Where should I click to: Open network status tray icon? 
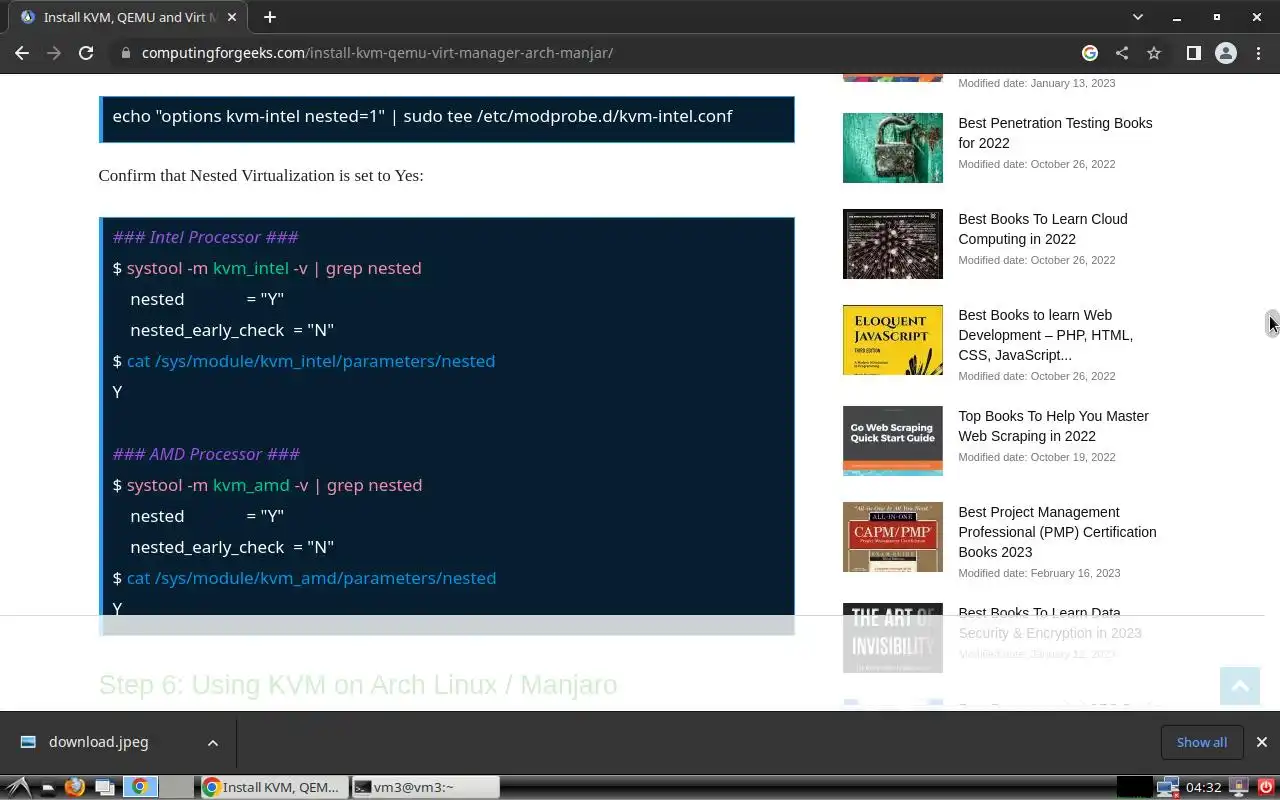(1167, 787)
